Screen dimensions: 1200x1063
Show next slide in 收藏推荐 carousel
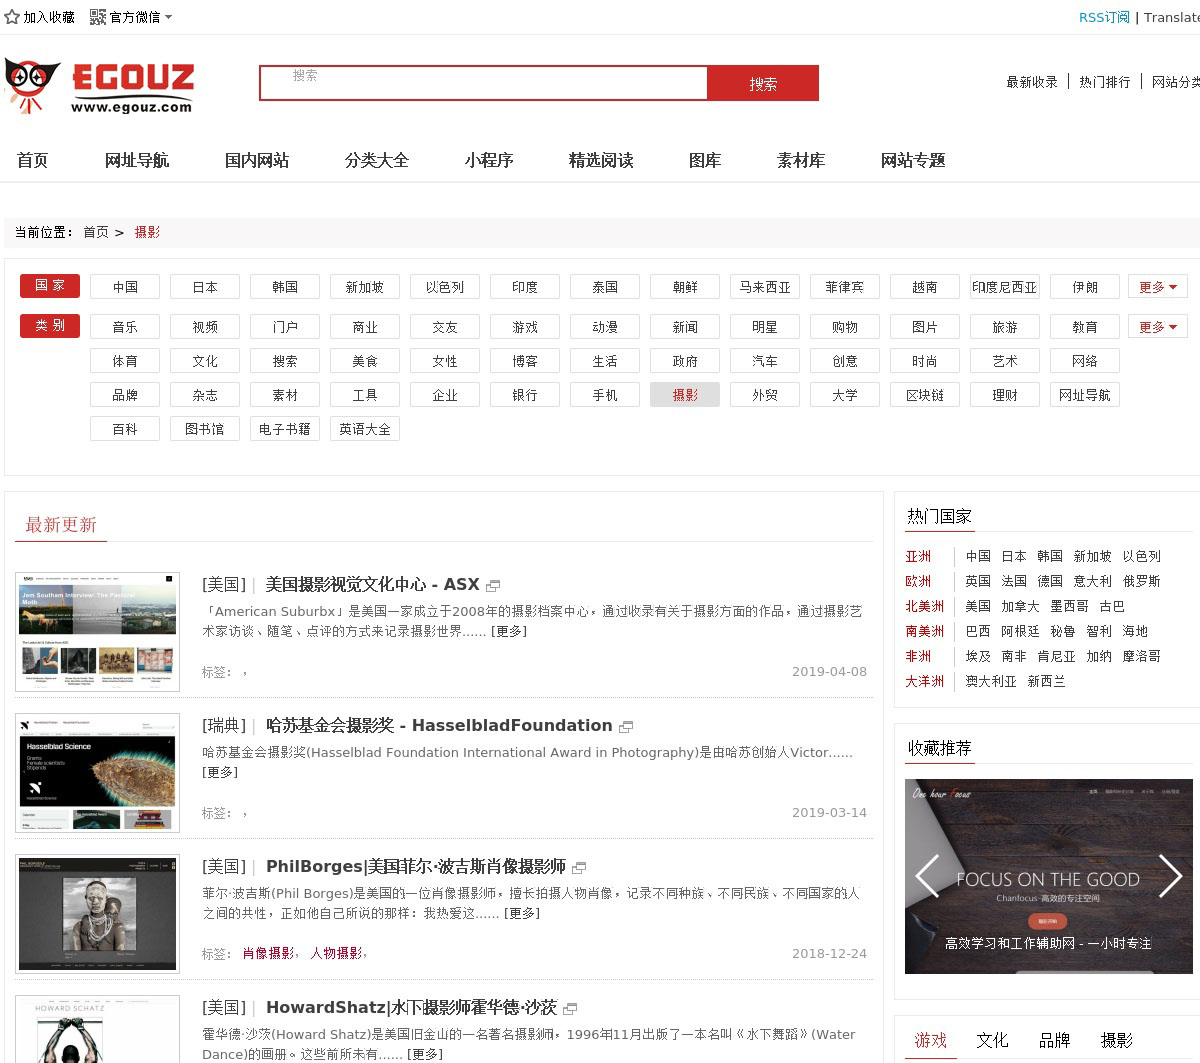(1170, 876)
